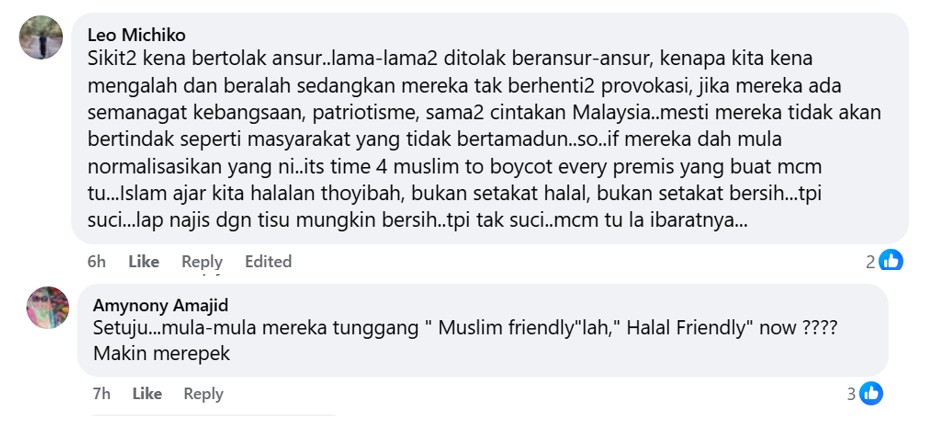
Task: Like Amynony Amajid's comment
Action: [147, 393]
